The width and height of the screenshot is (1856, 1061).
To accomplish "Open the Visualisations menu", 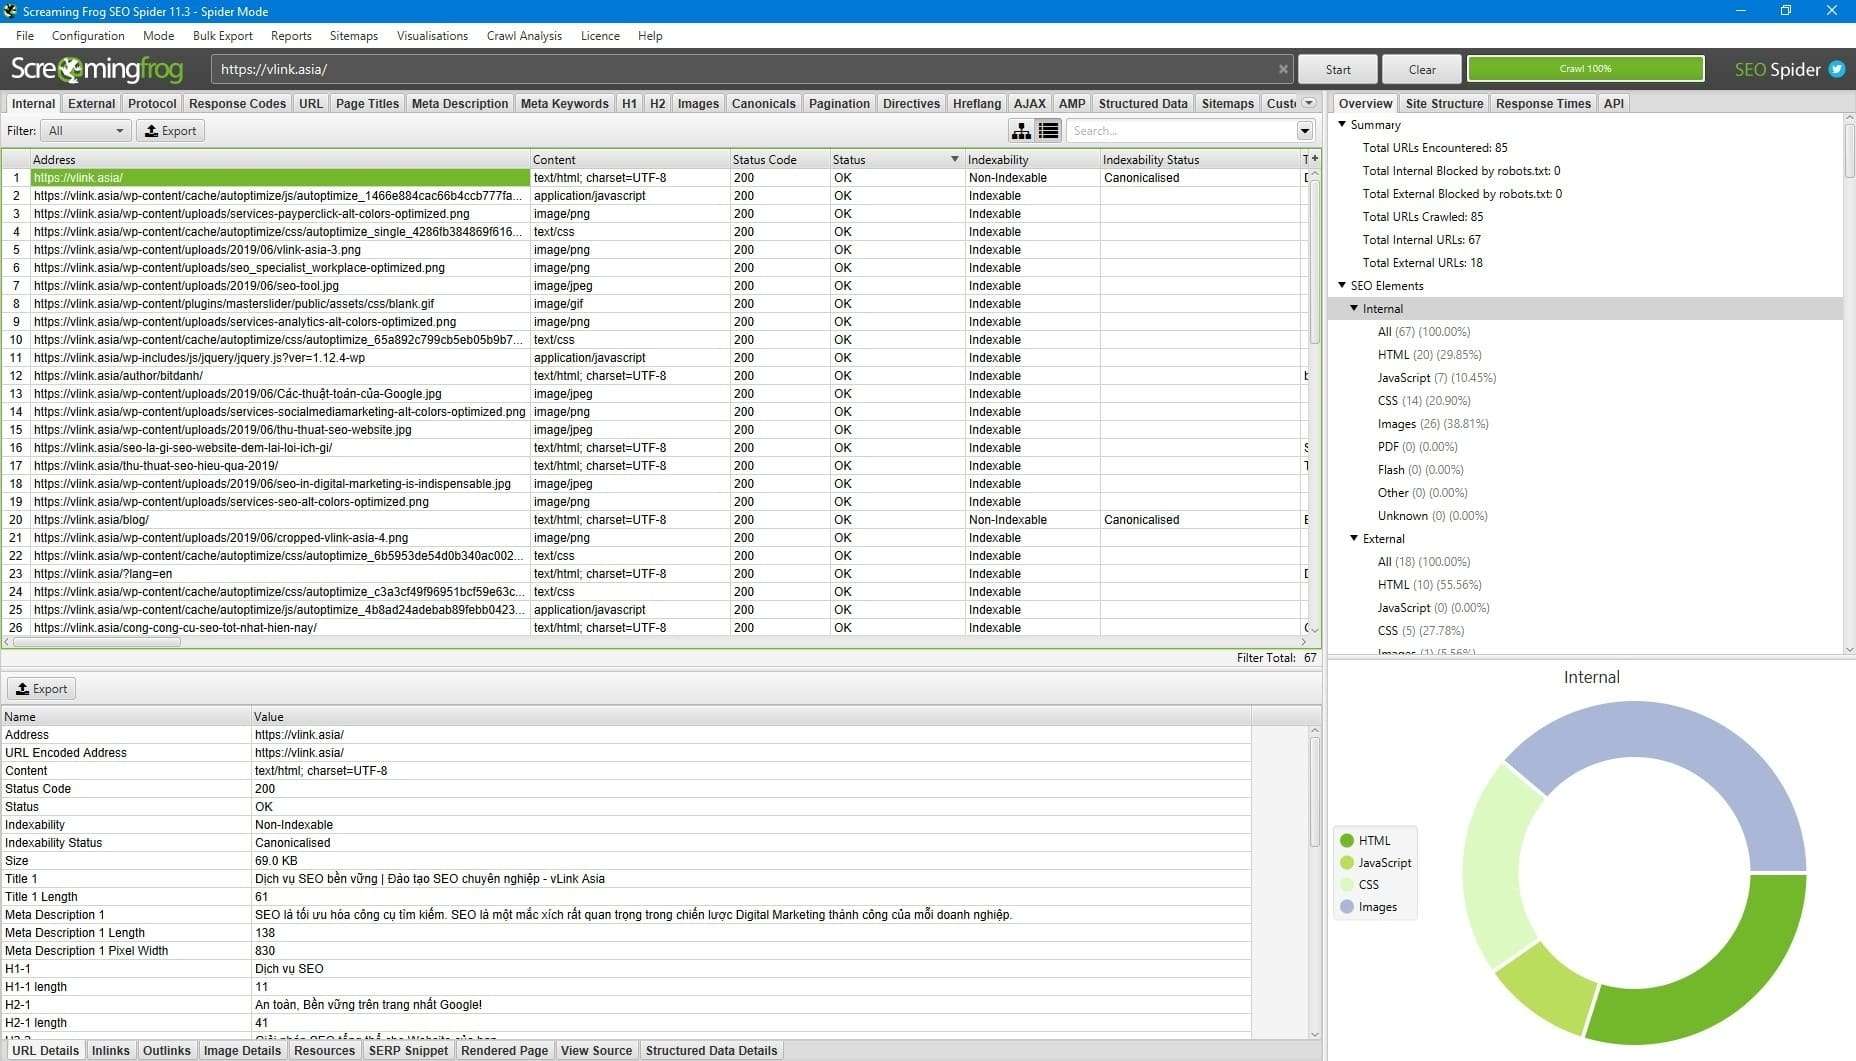I will pos(432,36).
